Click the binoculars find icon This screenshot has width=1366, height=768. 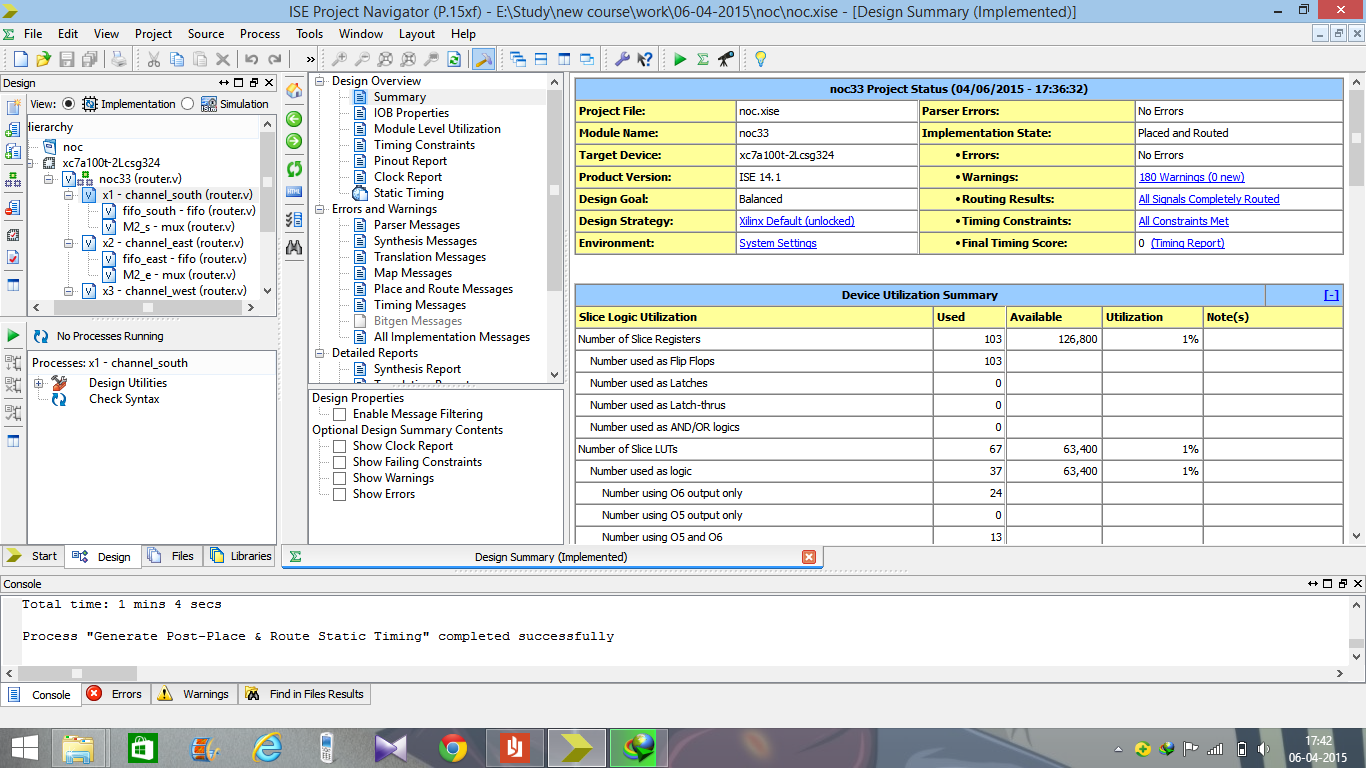click(294, 247)
